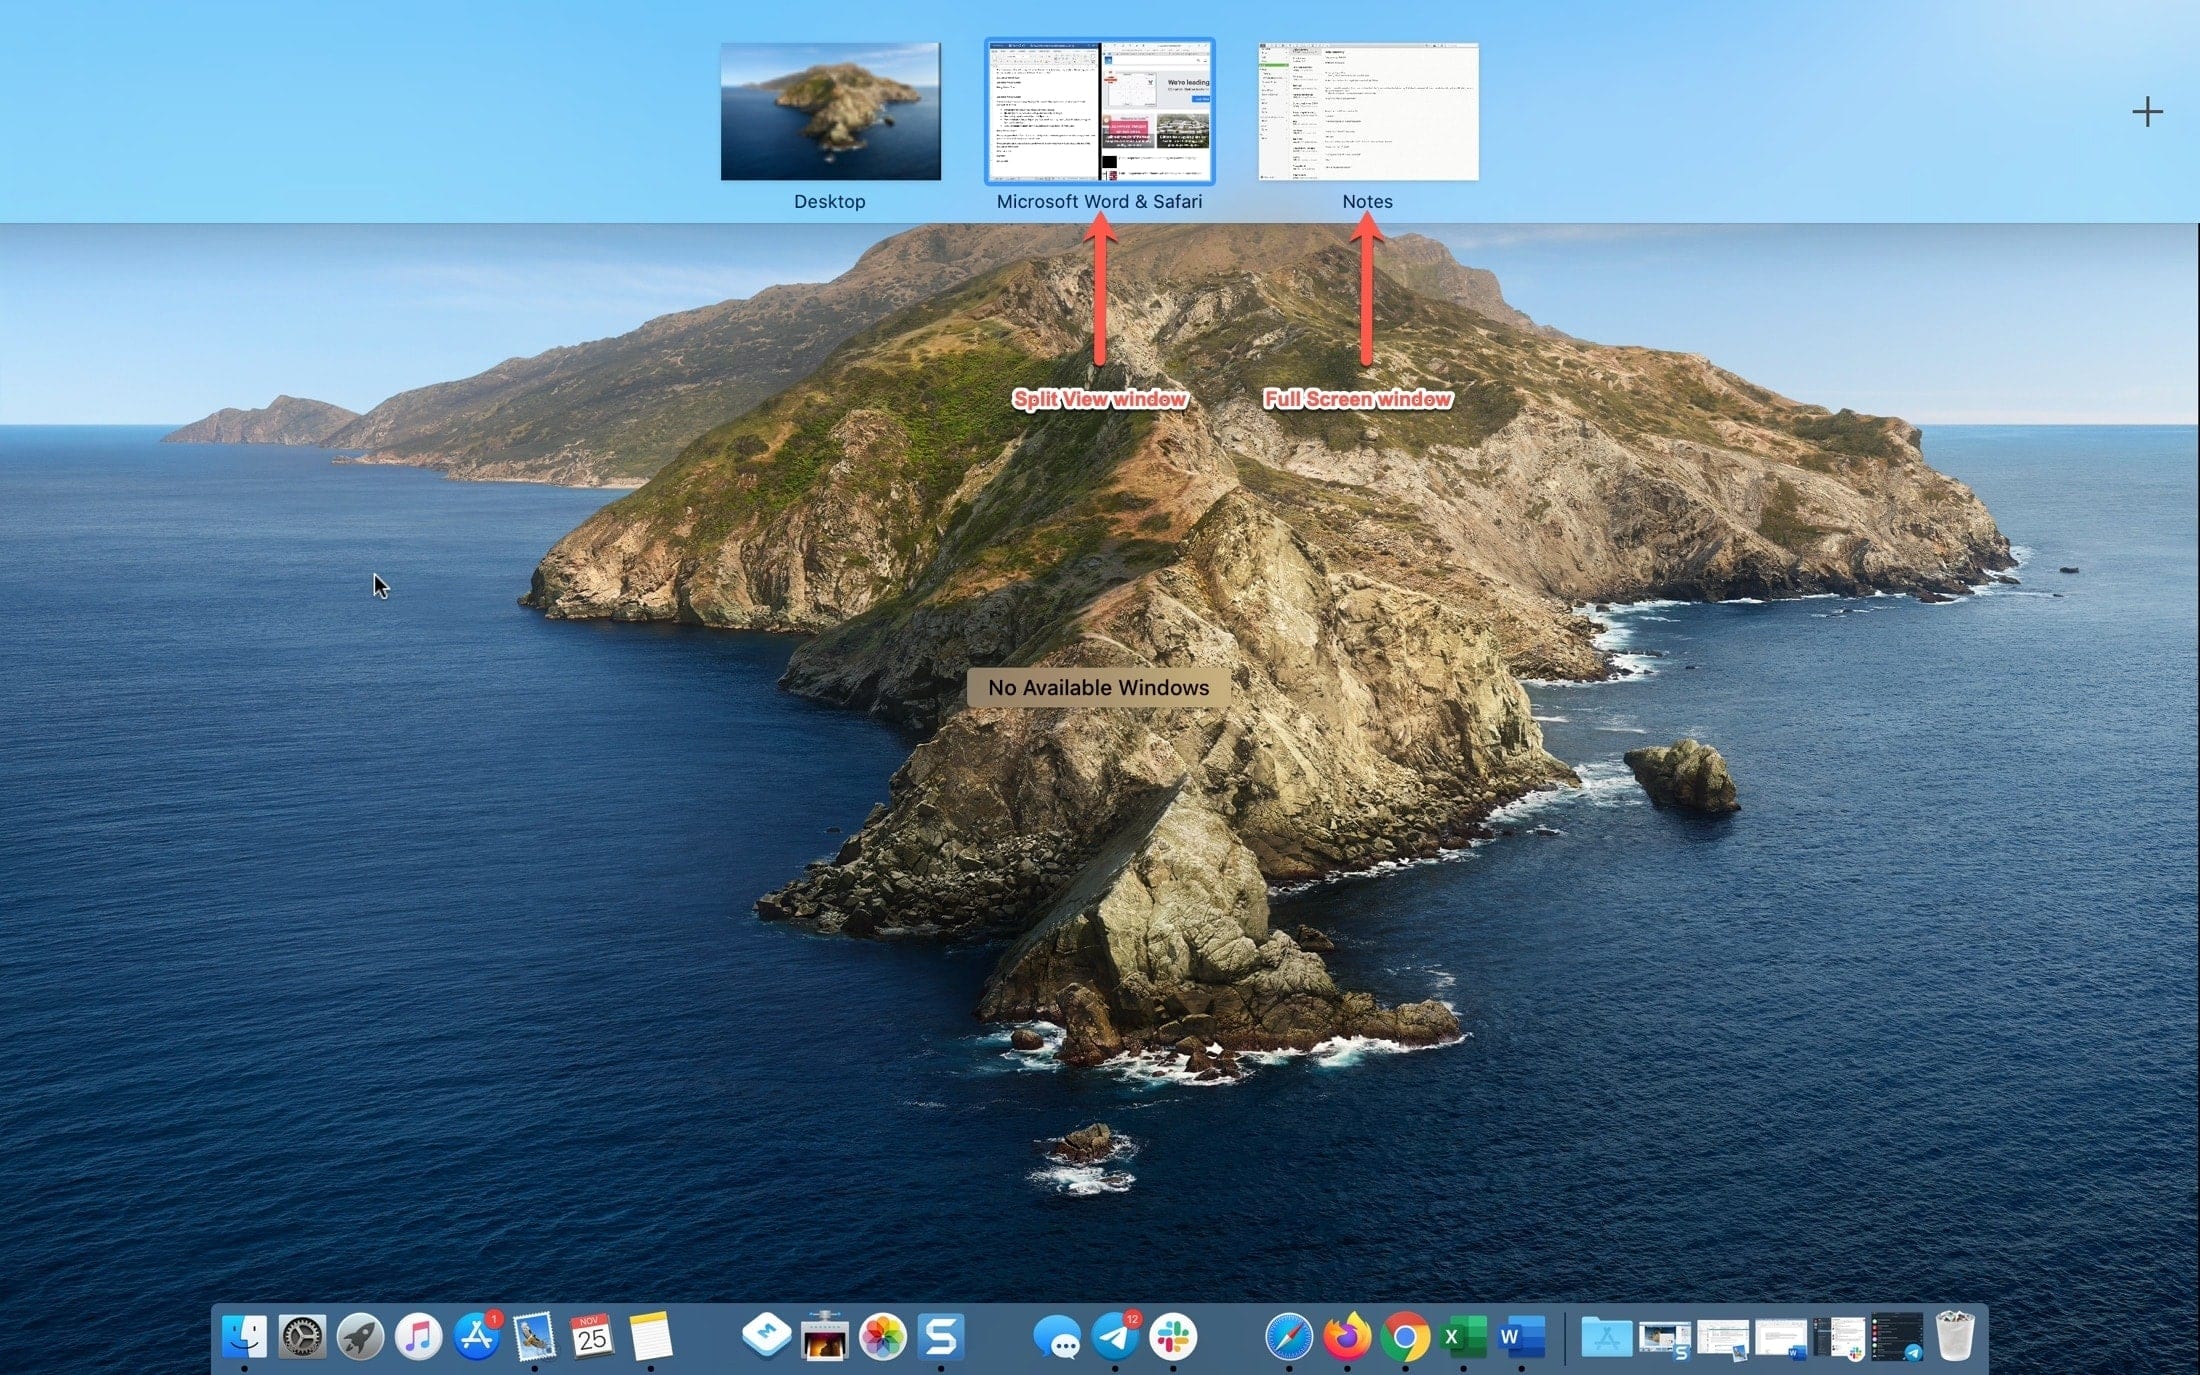Open Snagit S icon in Dock
This screenshot has height=1375, width=2200.
pos(940,1336)
